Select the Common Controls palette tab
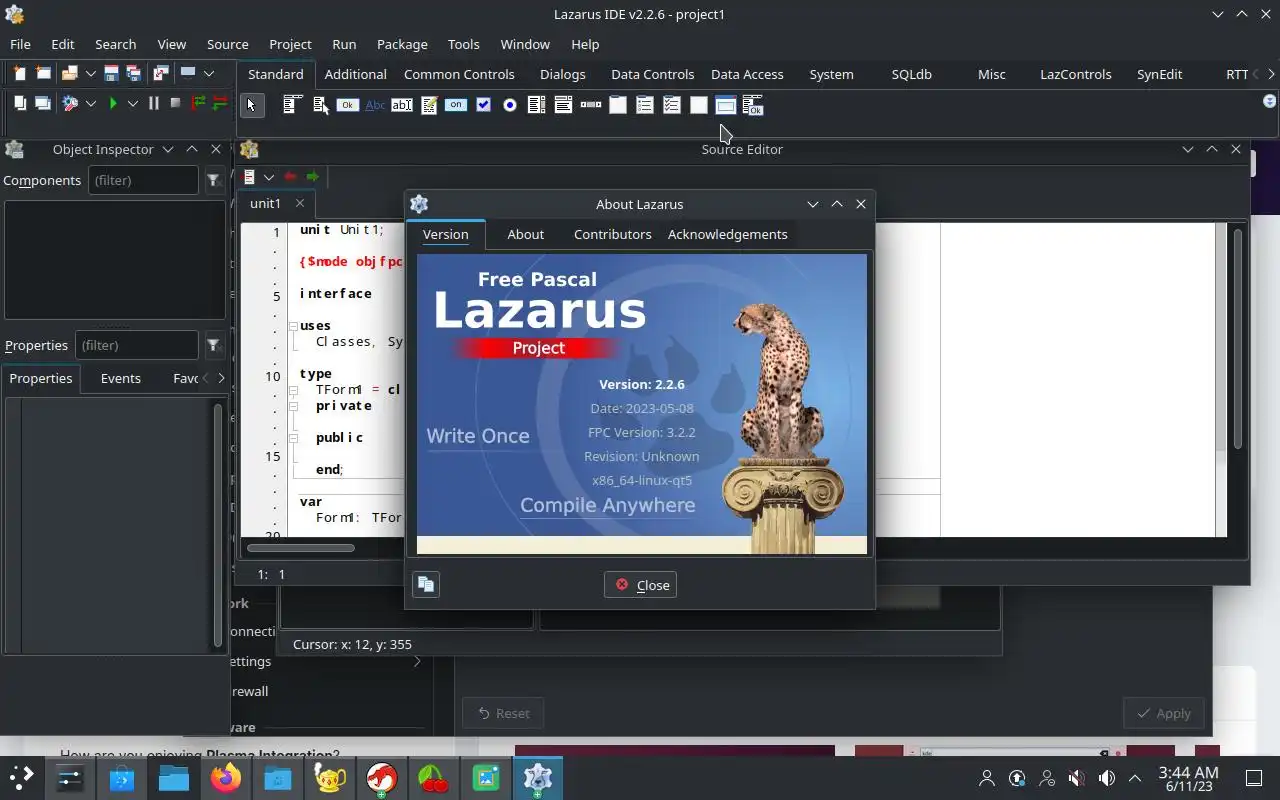 pyautogui.click(x=459, y=74)
